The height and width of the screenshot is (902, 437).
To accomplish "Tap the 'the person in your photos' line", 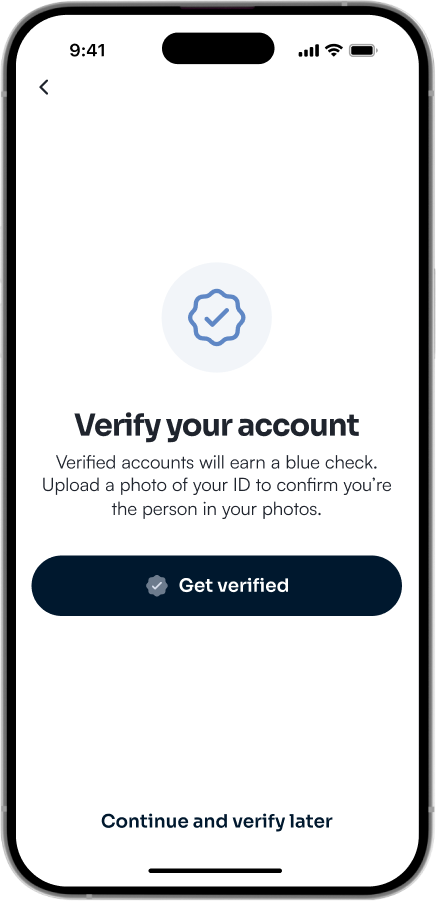I will click(x=217, y=509).
